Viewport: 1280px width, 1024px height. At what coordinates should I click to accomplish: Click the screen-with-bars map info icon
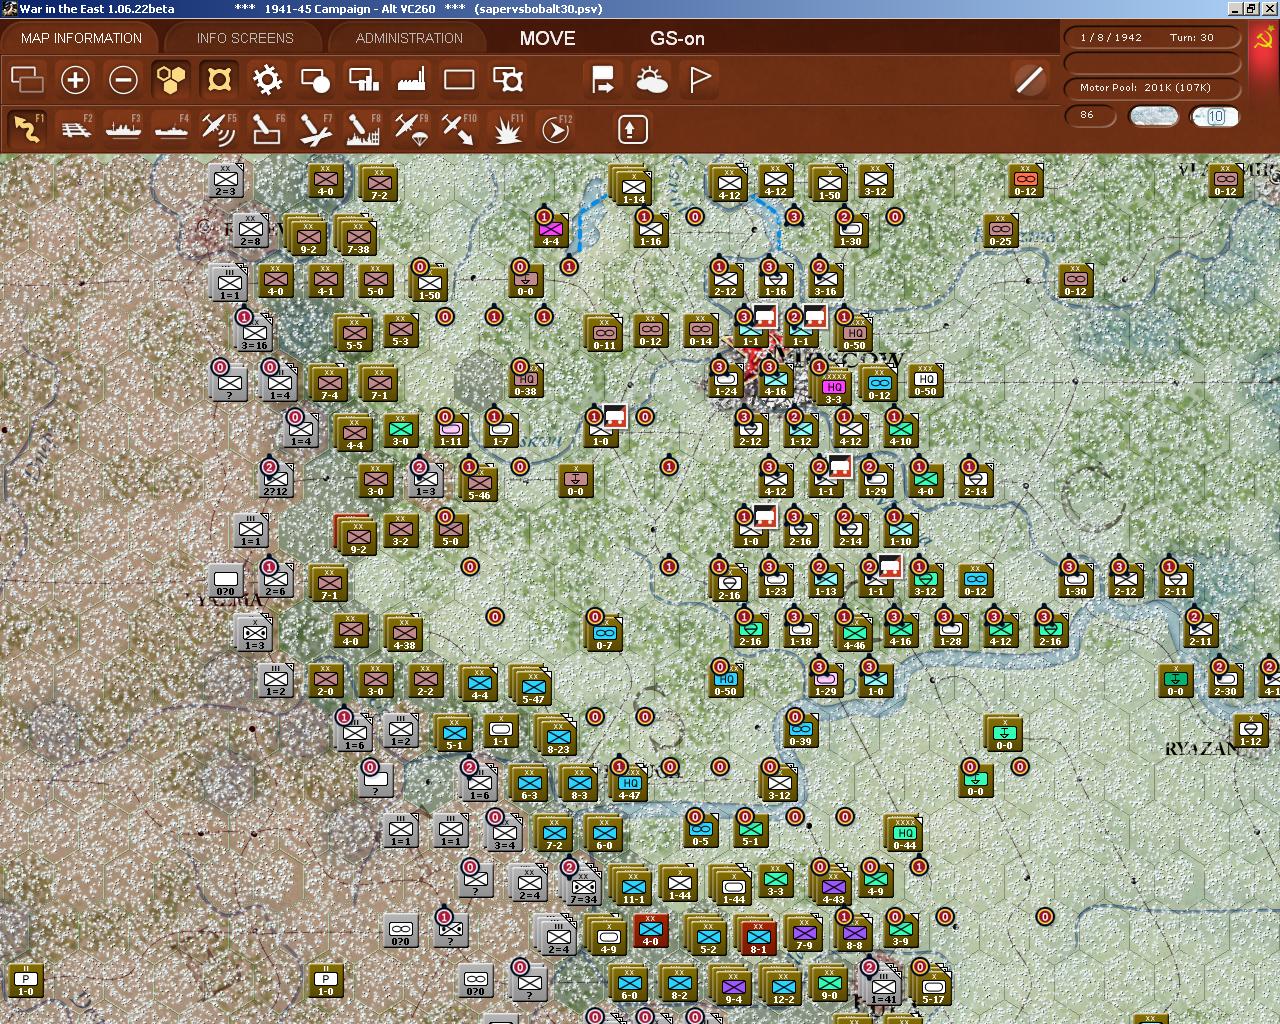tap(363, 79)
